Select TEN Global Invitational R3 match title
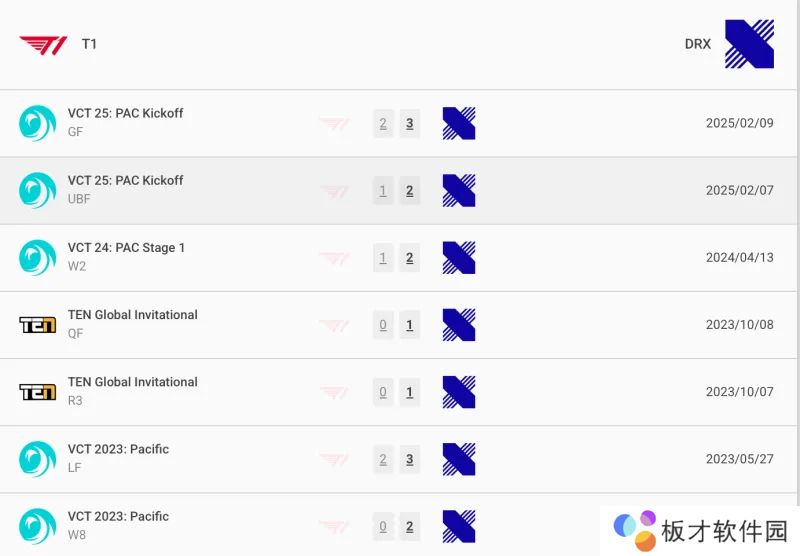The height and width of the screenshot is (556, 800). click(132, 381)
